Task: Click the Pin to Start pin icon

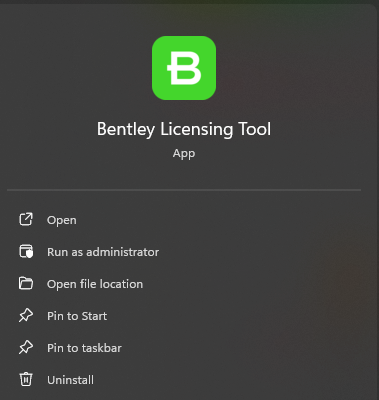Action: click(x=26, y=316)
